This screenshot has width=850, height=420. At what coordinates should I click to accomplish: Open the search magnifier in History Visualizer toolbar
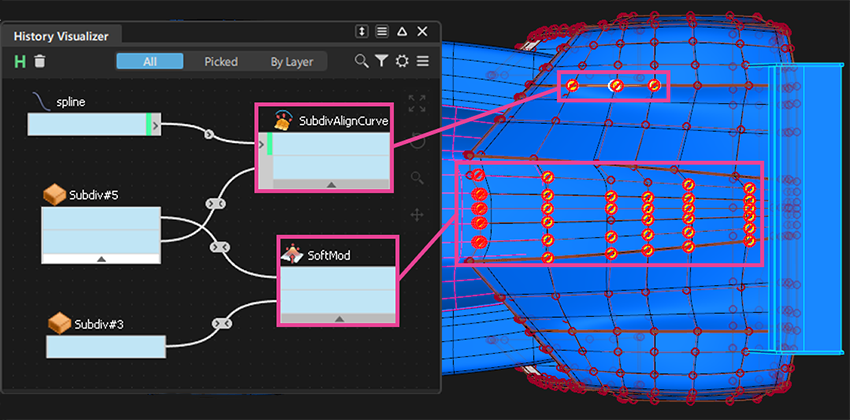(361, 61)
